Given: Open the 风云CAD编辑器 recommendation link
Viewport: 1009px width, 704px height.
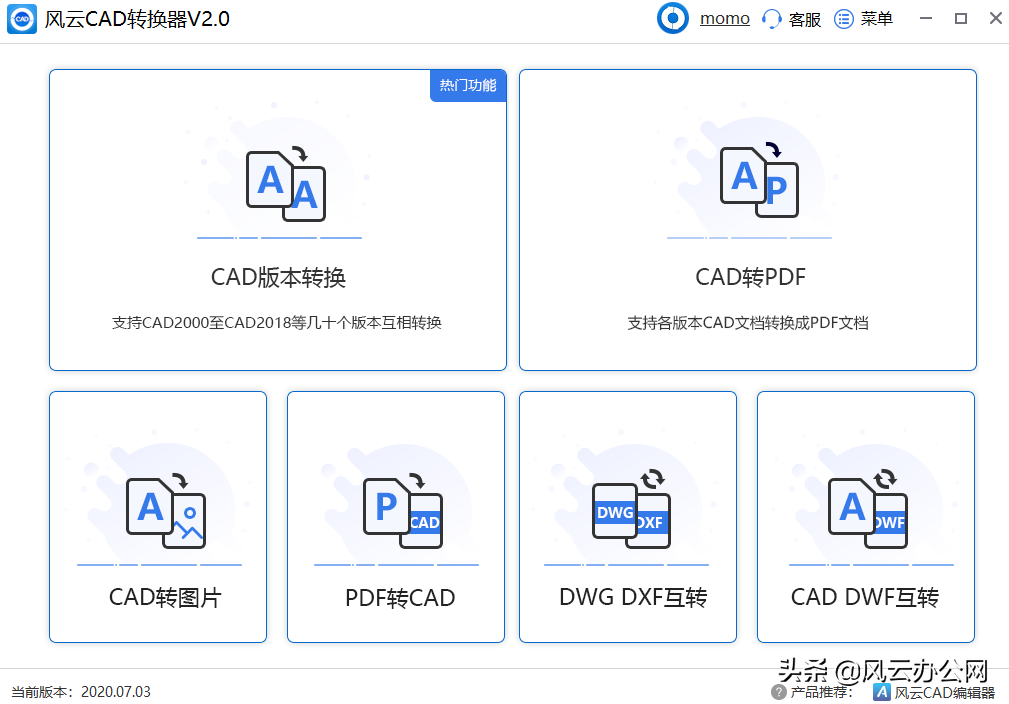Looking at the screenshot, I should coord(945,693).
